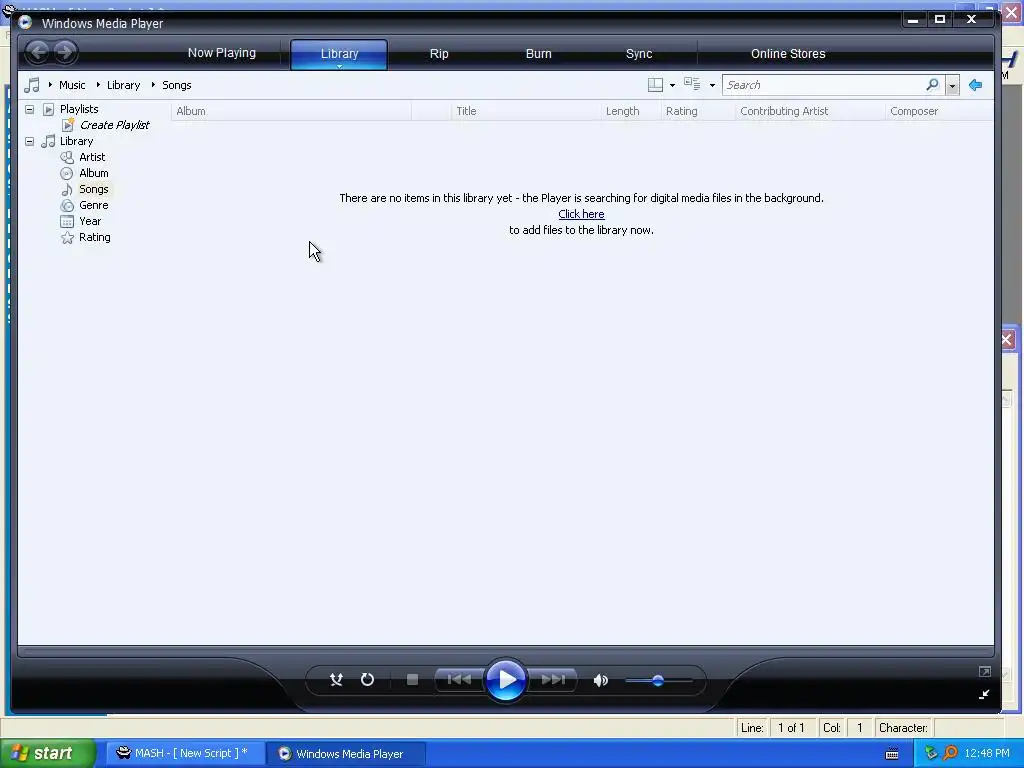
Task: Click the search magnifier icon
Action: coord(933,85)
